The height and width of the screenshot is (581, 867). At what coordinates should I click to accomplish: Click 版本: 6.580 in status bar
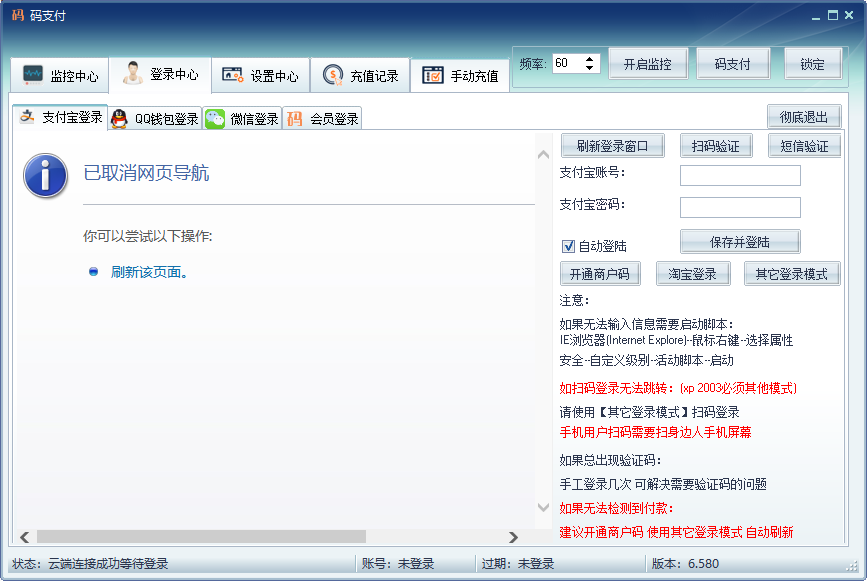(685, 564)
